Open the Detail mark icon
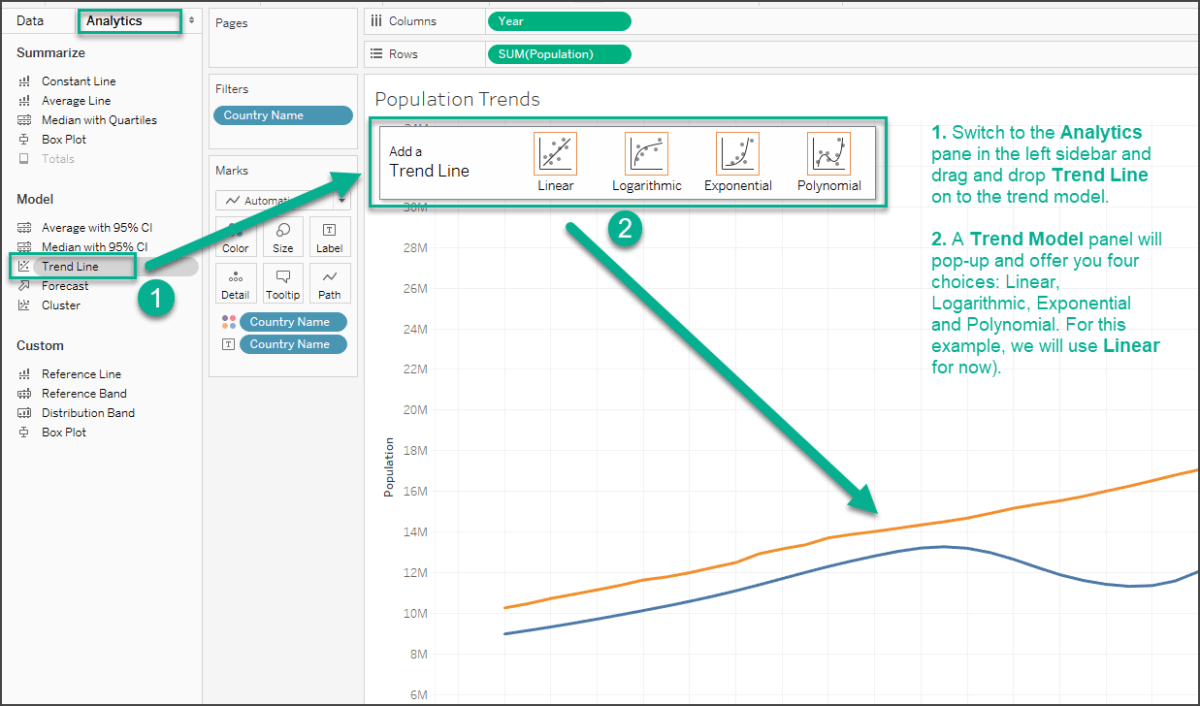The height and width of the screenshot is (706, 1200). 235,282
